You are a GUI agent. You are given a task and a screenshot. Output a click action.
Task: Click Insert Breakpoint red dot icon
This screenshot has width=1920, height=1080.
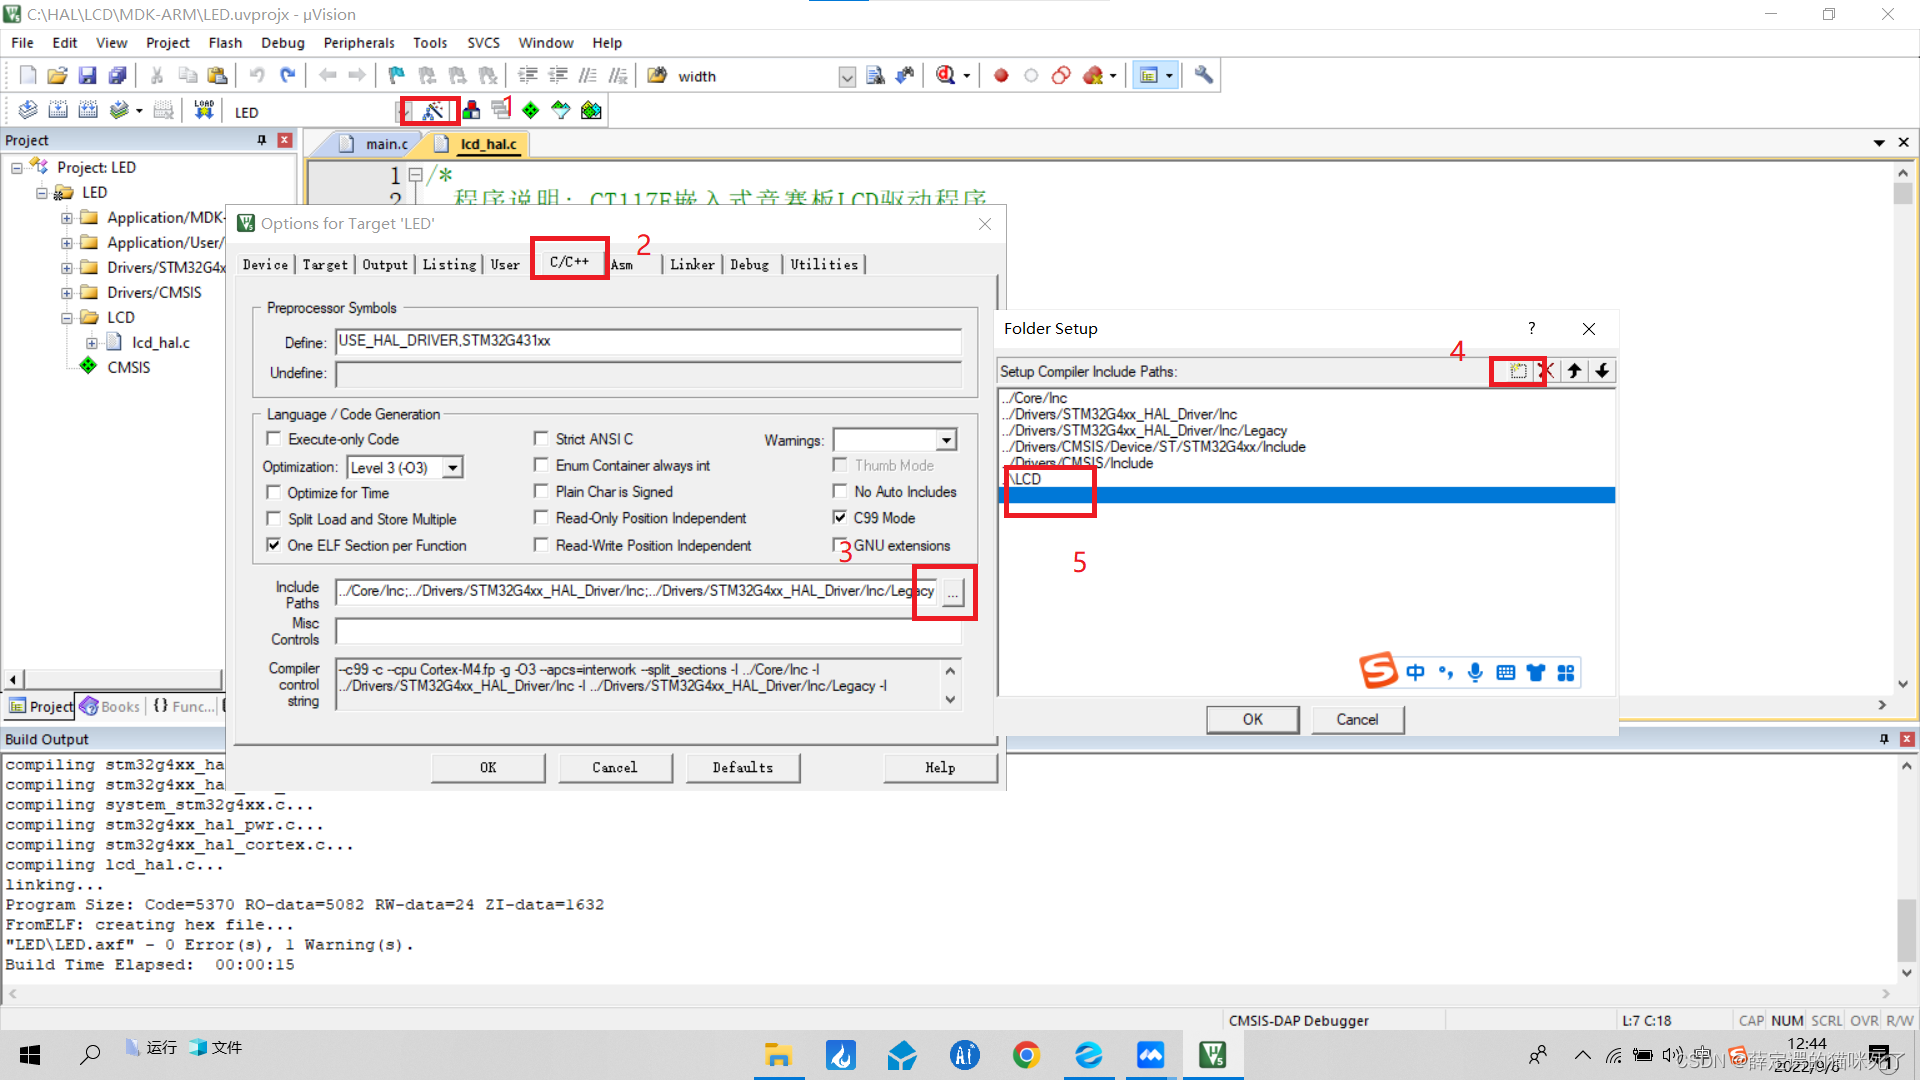1000,76
